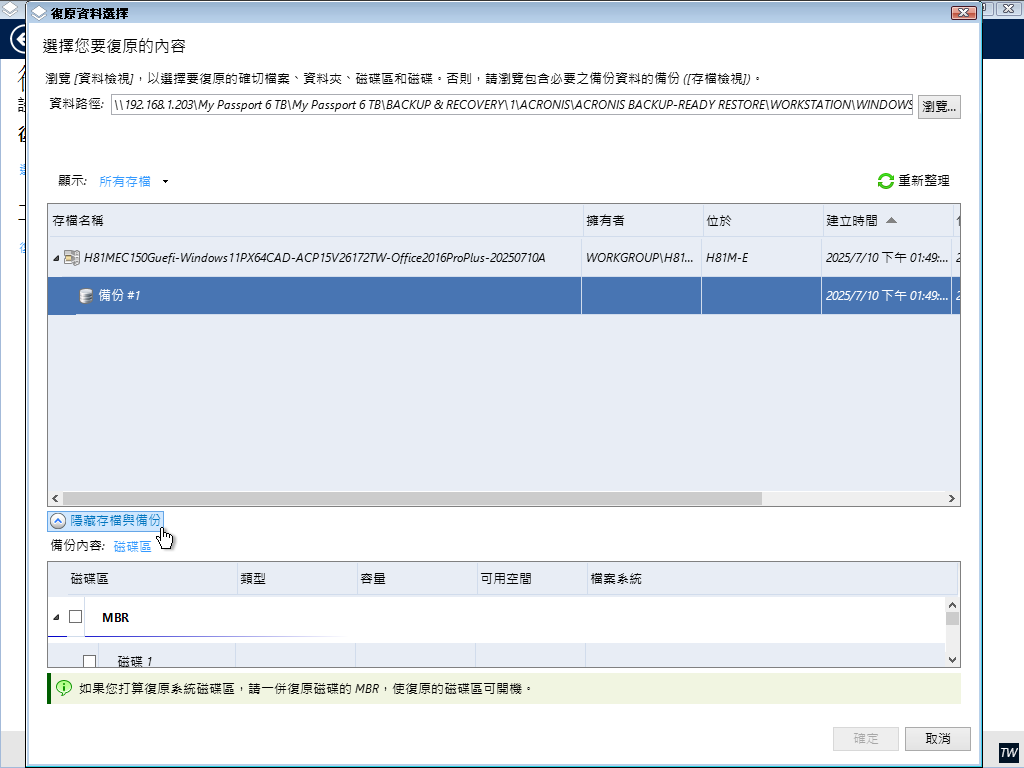The width and height of the screenshot is (1024, 768).
Task: Click the 瀏覽... browse button
Action: (939, 106)
